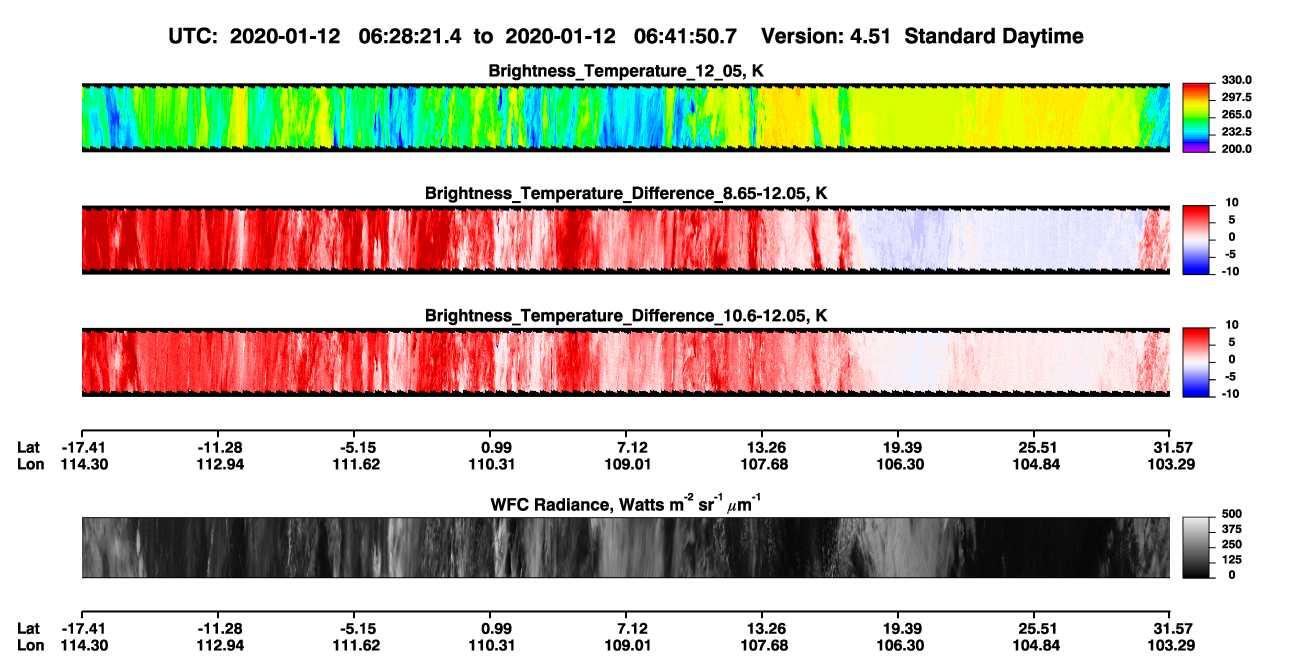Click the Brightness_Temperature_12_05 rainbow image strip

(x=625, y=116)
